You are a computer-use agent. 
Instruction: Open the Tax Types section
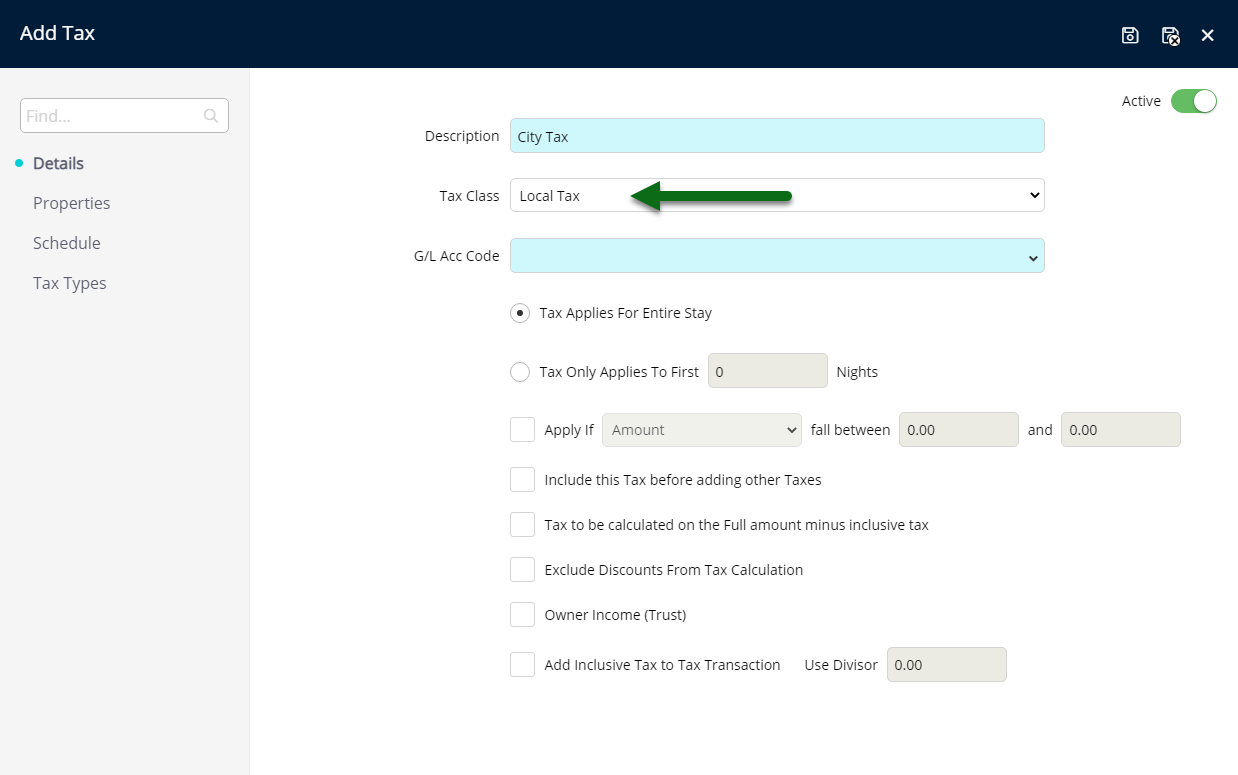[x=70, y=283]
